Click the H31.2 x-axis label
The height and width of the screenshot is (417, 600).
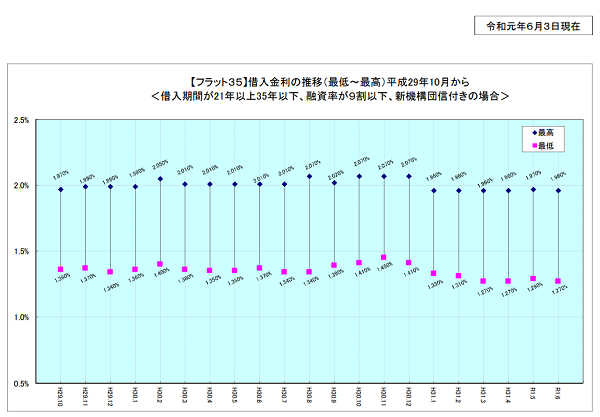458,395
